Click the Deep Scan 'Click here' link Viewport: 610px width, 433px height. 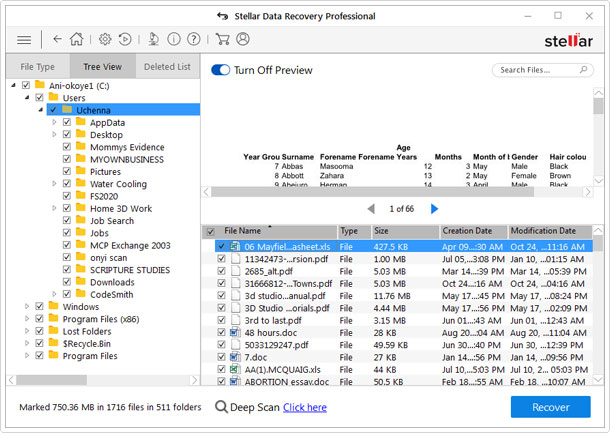click(x=305, y=407)
